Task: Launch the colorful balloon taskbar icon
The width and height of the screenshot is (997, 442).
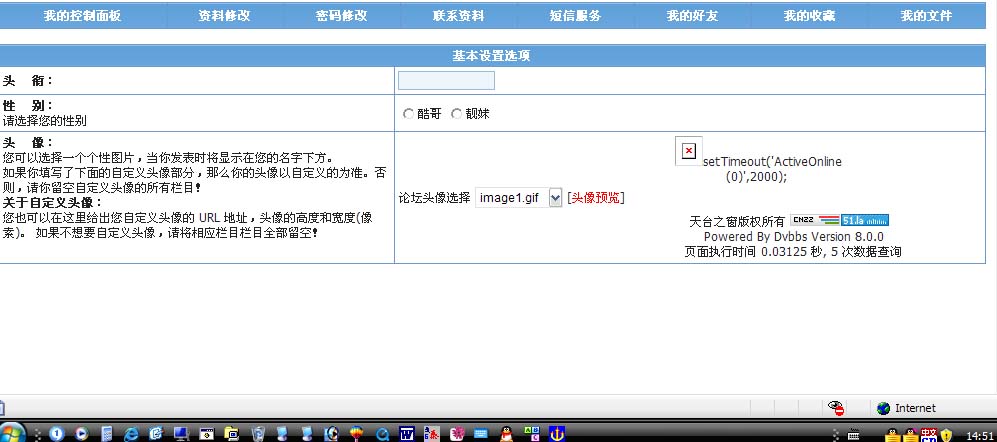Action: click(x=357, y=434)
